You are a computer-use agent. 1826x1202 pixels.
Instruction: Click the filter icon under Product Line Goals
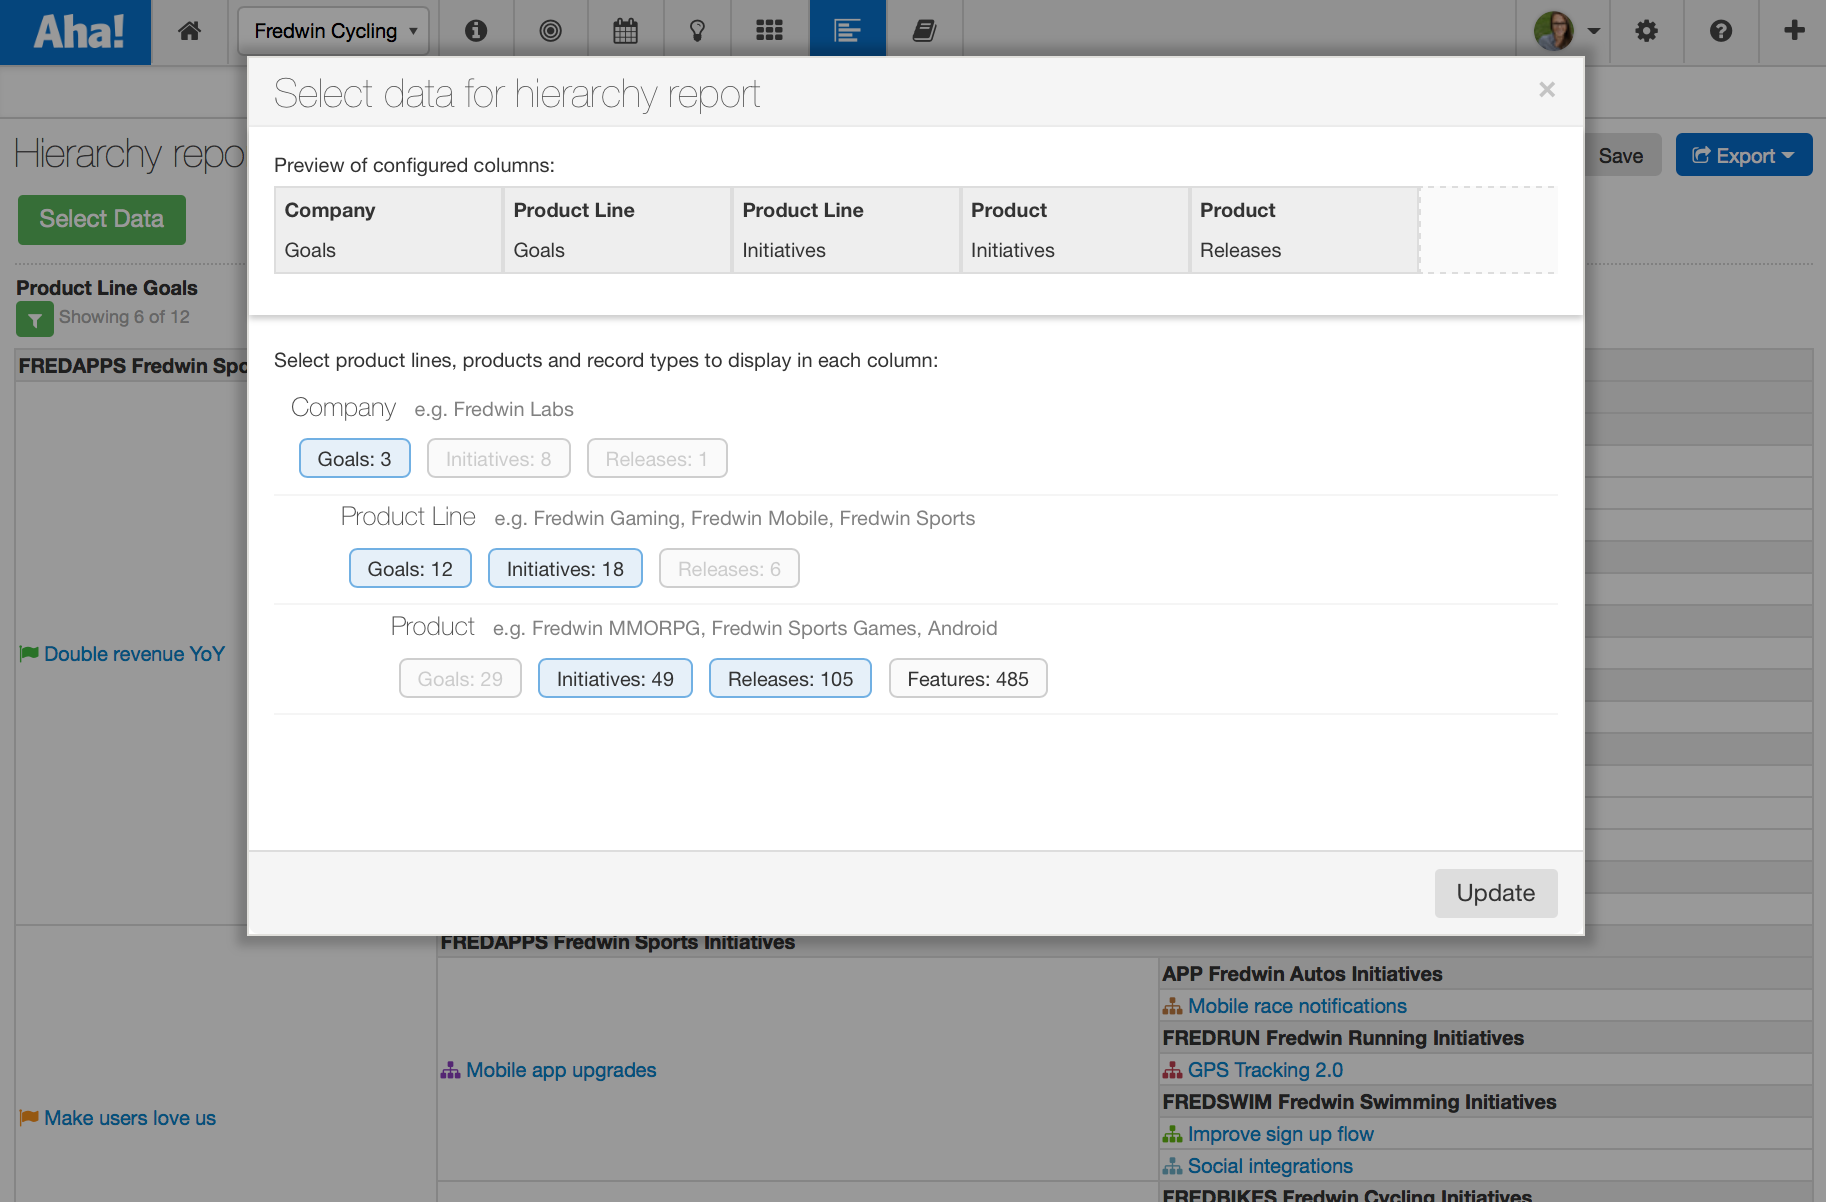tap(34, 318)
